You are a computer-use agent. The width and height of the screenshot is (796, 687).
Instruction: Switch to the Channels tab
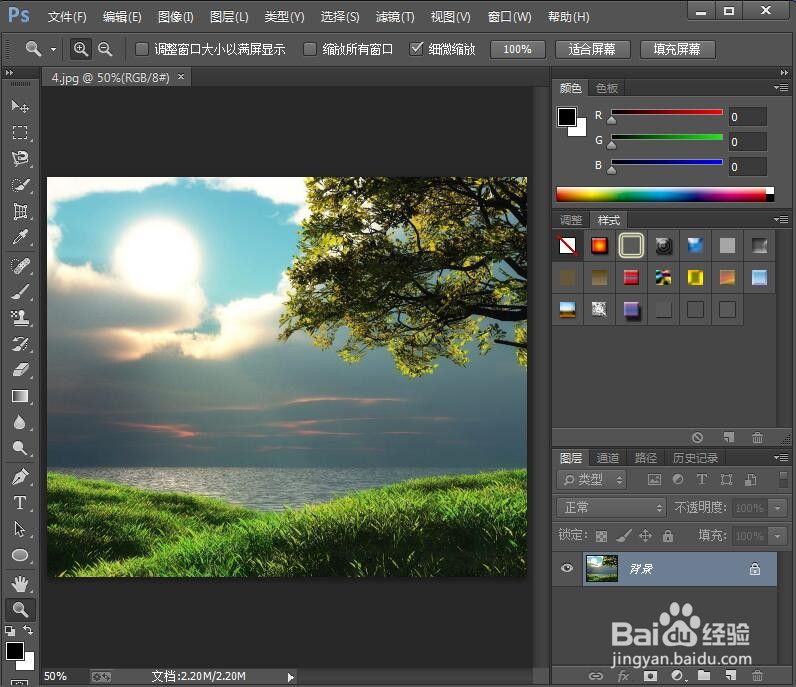[608, 458]
